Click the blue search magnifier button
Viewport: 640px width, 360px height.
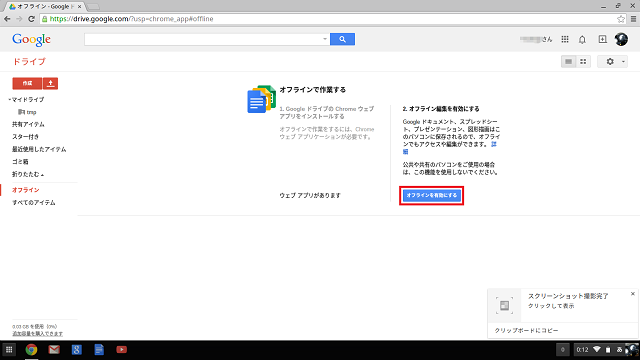point(342,39)
